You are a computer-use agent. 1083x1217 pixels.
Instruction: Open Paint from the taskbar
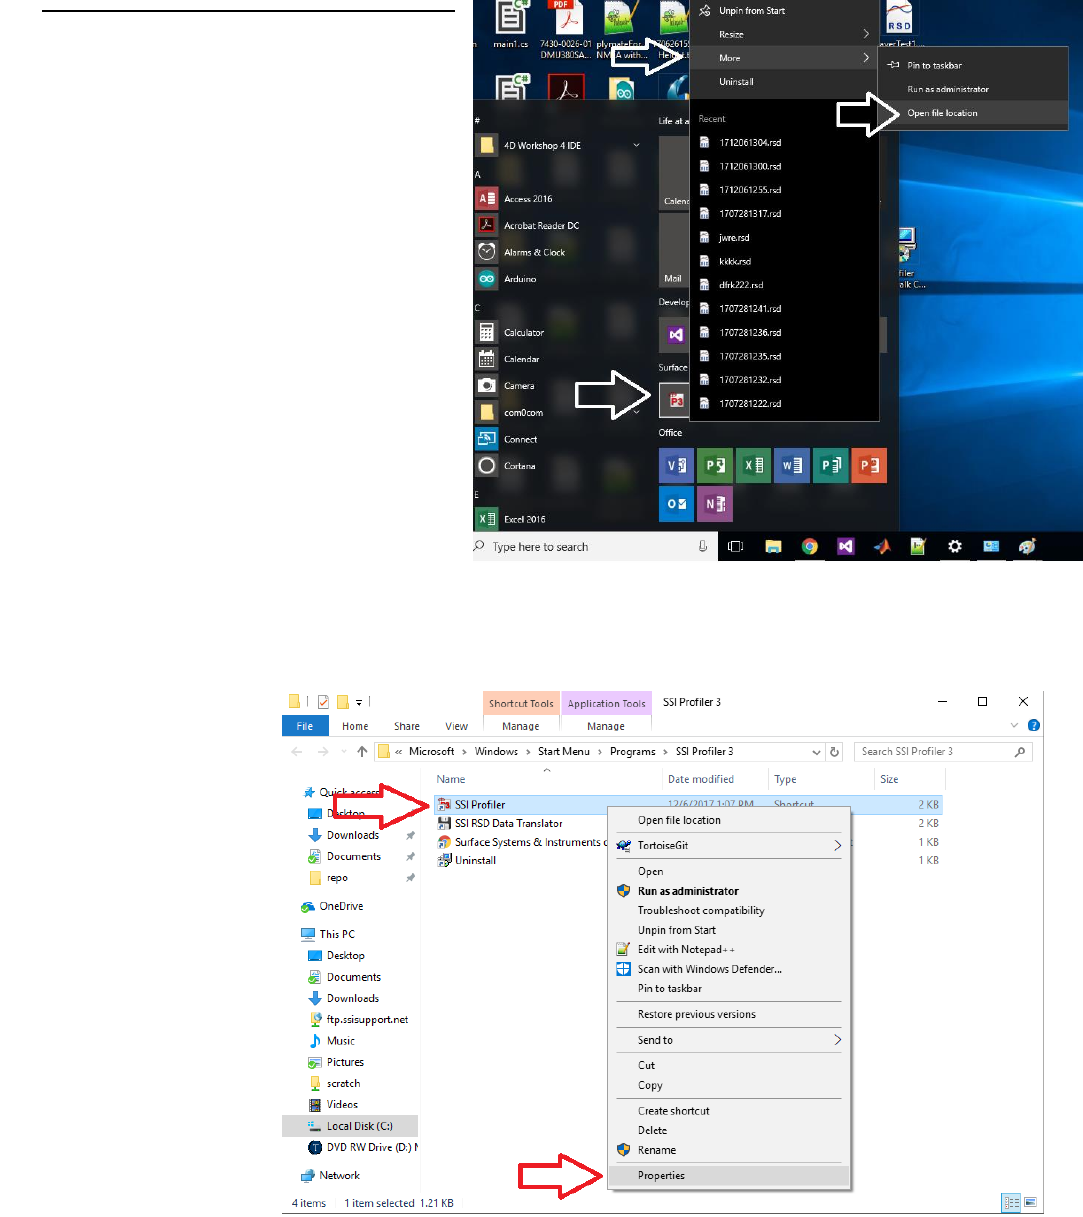tap(1027, 546)
